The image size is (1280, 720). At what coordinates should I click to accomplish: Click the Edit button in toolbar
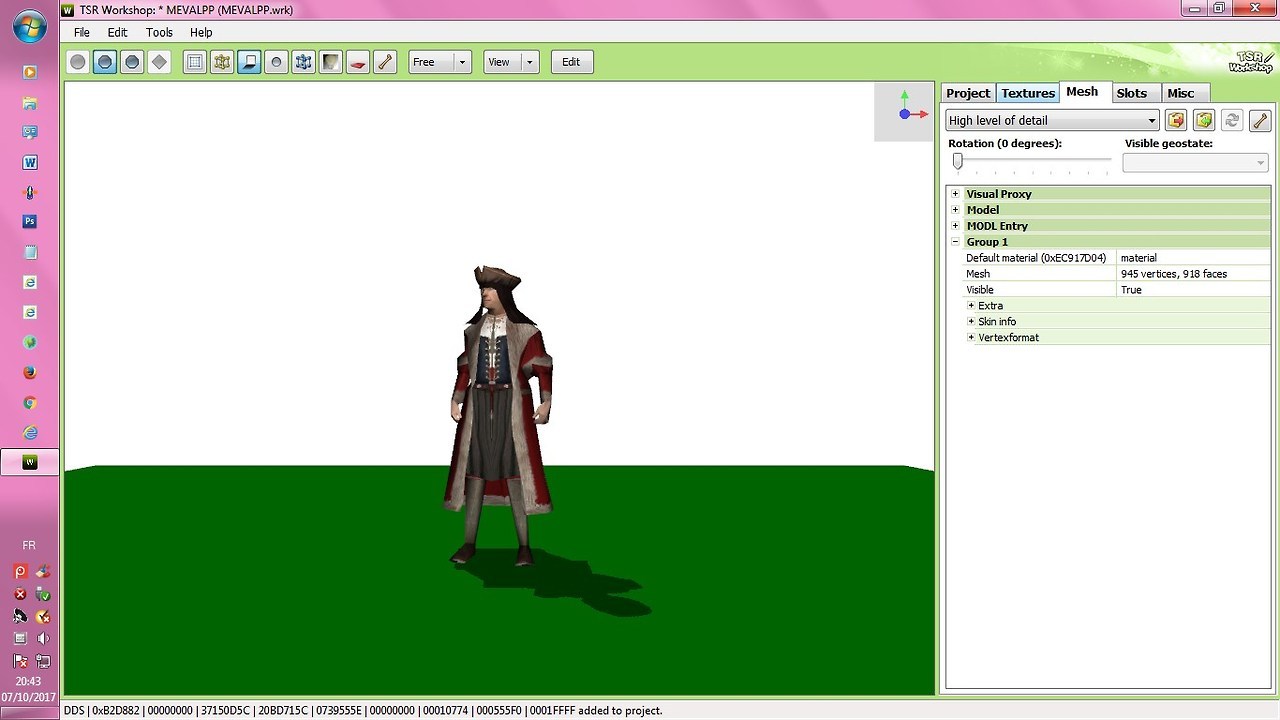[571, 62]
